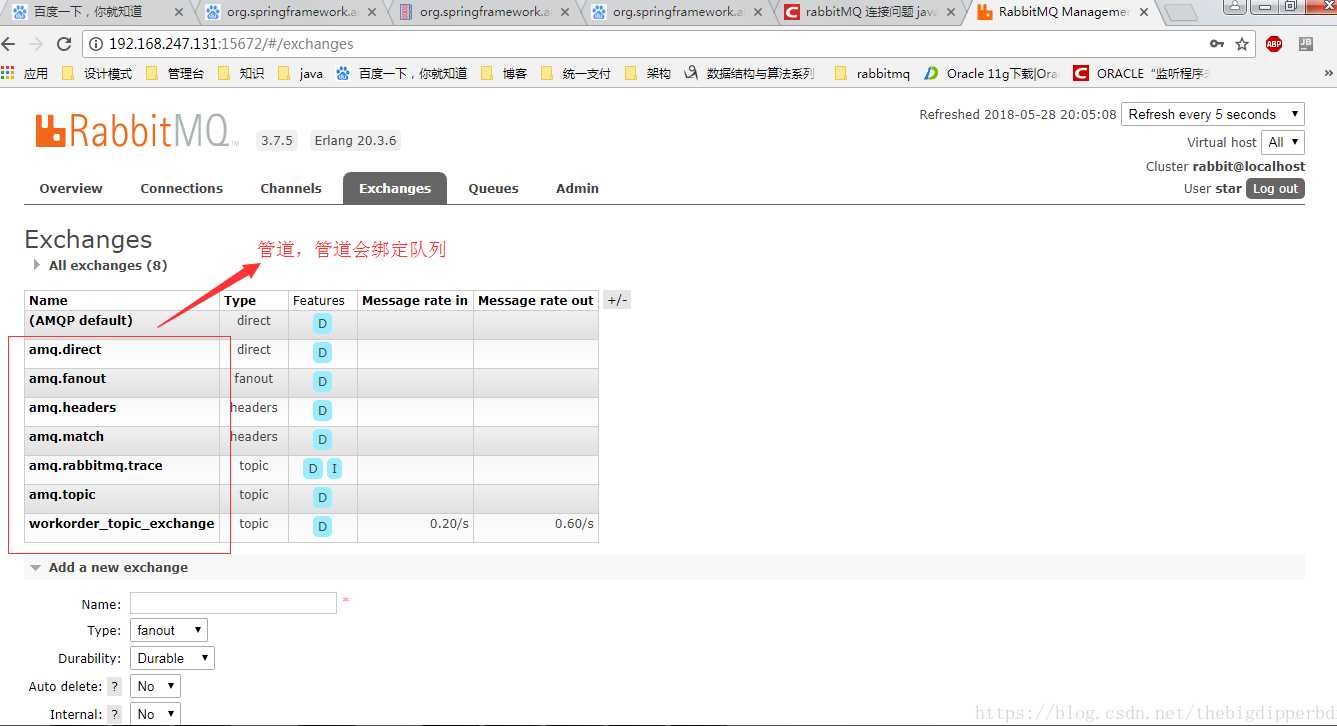Open the new tab button
The height and width of the screenshot is (726, 1337).
tap(1182, 13)
